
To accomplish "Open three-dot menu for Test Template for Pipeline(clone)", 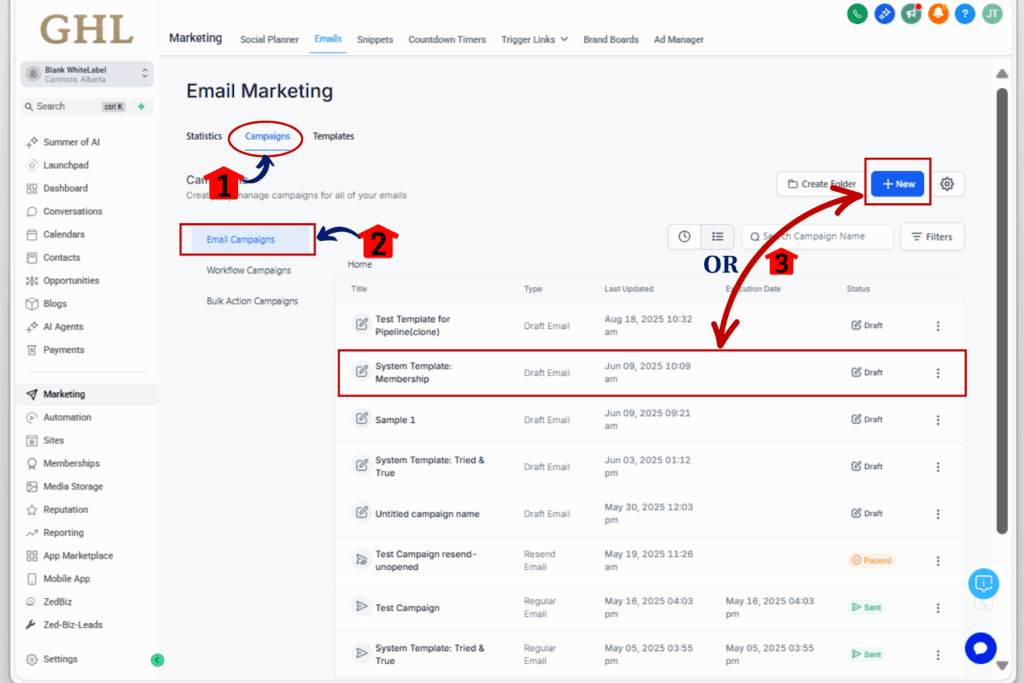I will pyautogui.click(x=938, y=326).
